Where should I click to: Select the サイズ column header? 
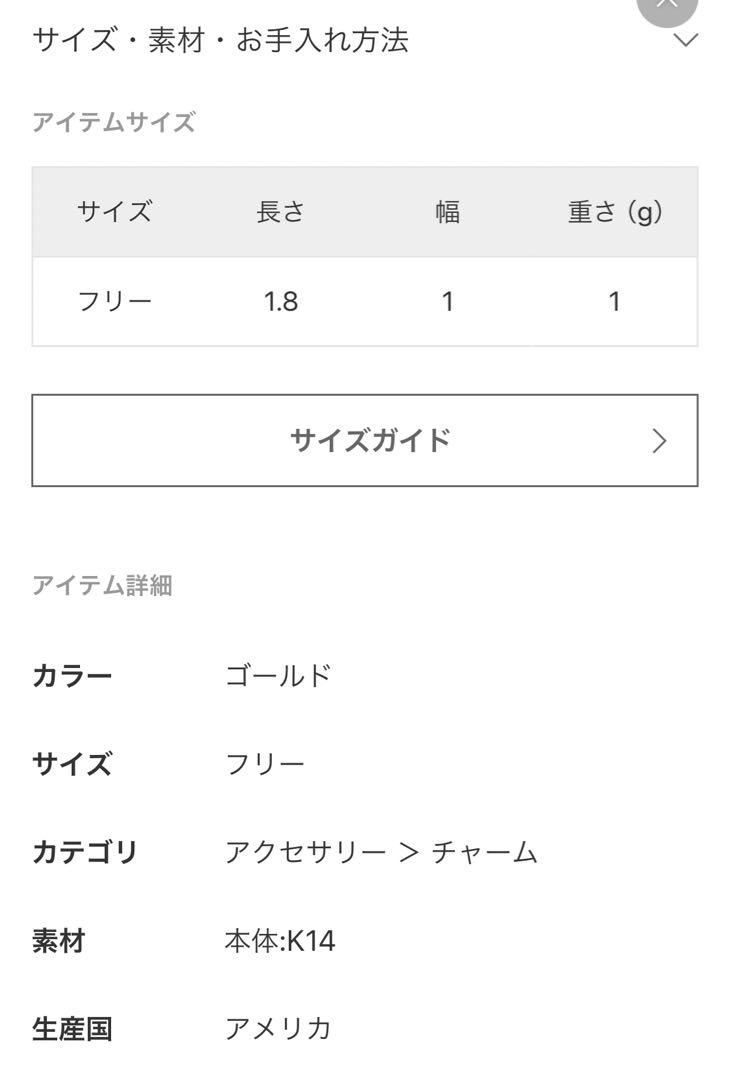114,211
